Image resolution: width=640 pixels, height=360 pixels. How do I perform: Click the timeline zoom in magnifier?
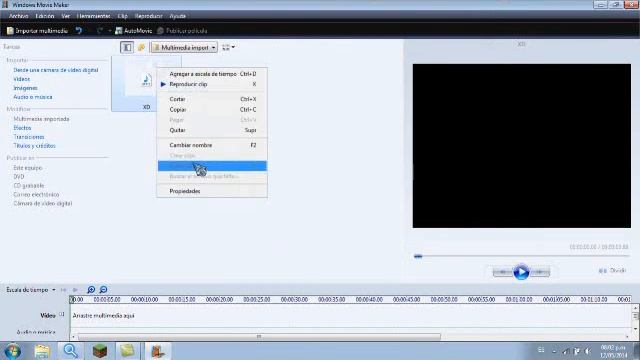pos(91,290)
